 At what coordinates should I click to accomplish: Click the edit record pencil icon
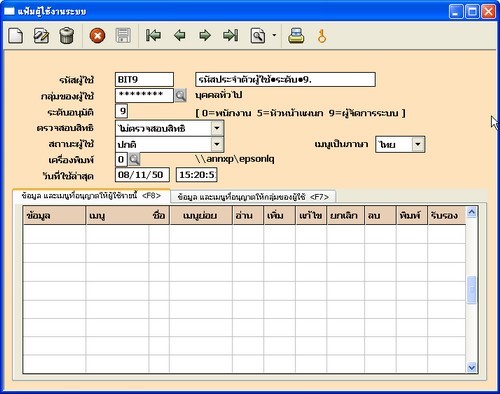pyautogui.click(x=41, y=35)
